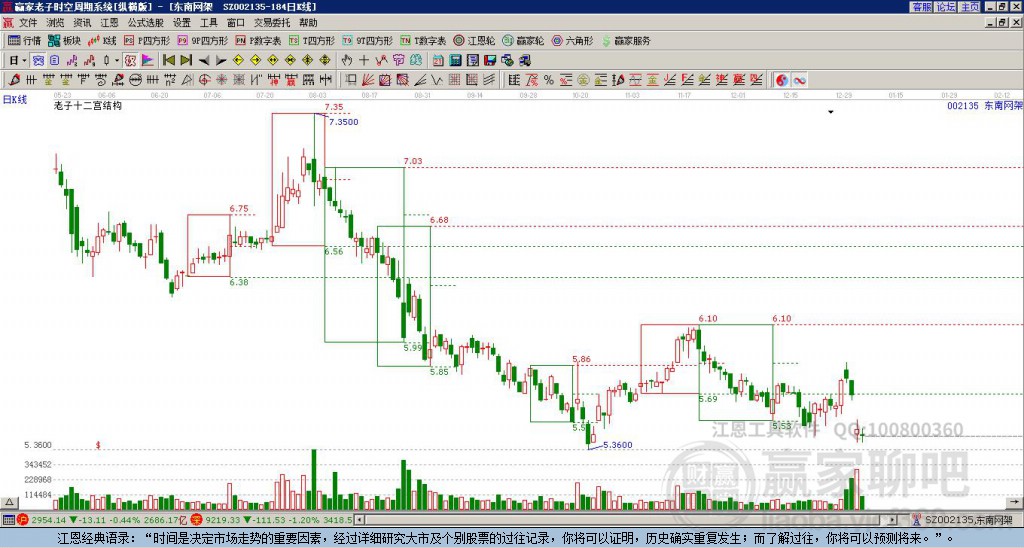Click the red floppy save icon
The height and width of the screenshot is (548, 1024).
coord(490,61)
